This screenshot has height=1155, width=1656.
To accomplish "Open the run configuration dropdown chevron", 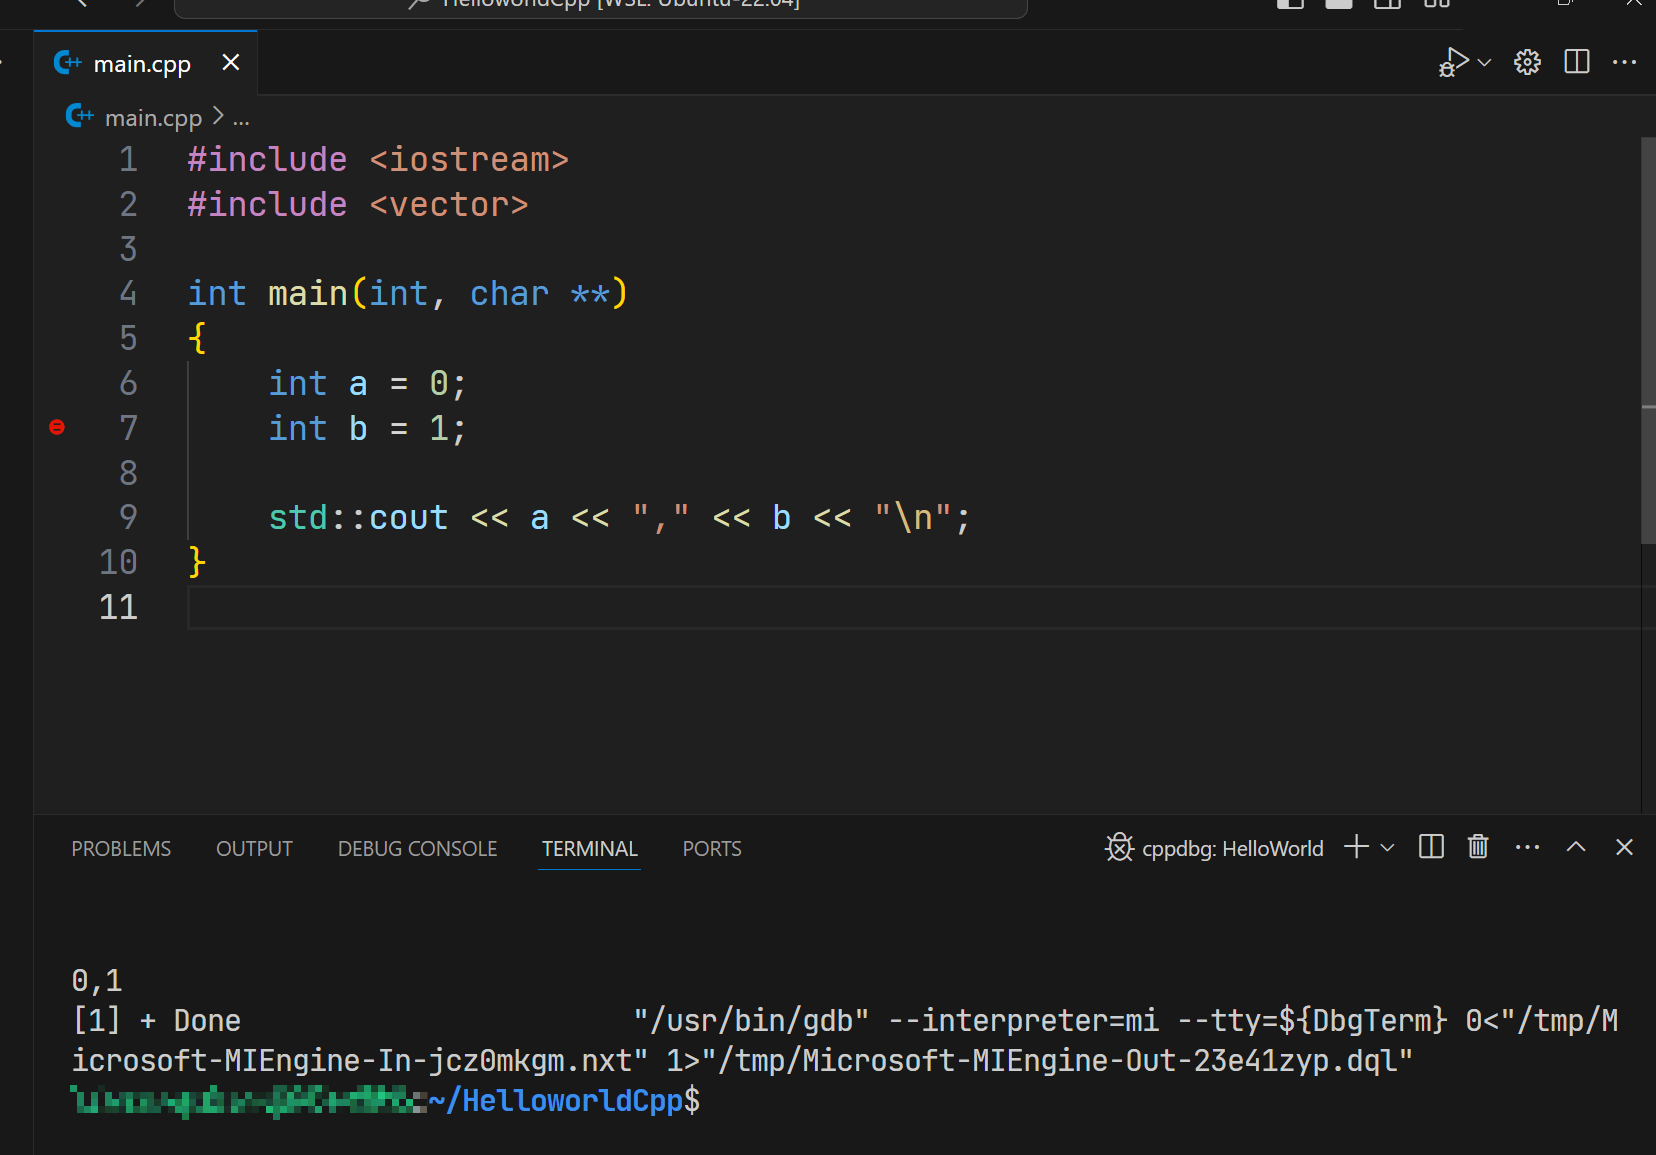I will [1484, 62].
